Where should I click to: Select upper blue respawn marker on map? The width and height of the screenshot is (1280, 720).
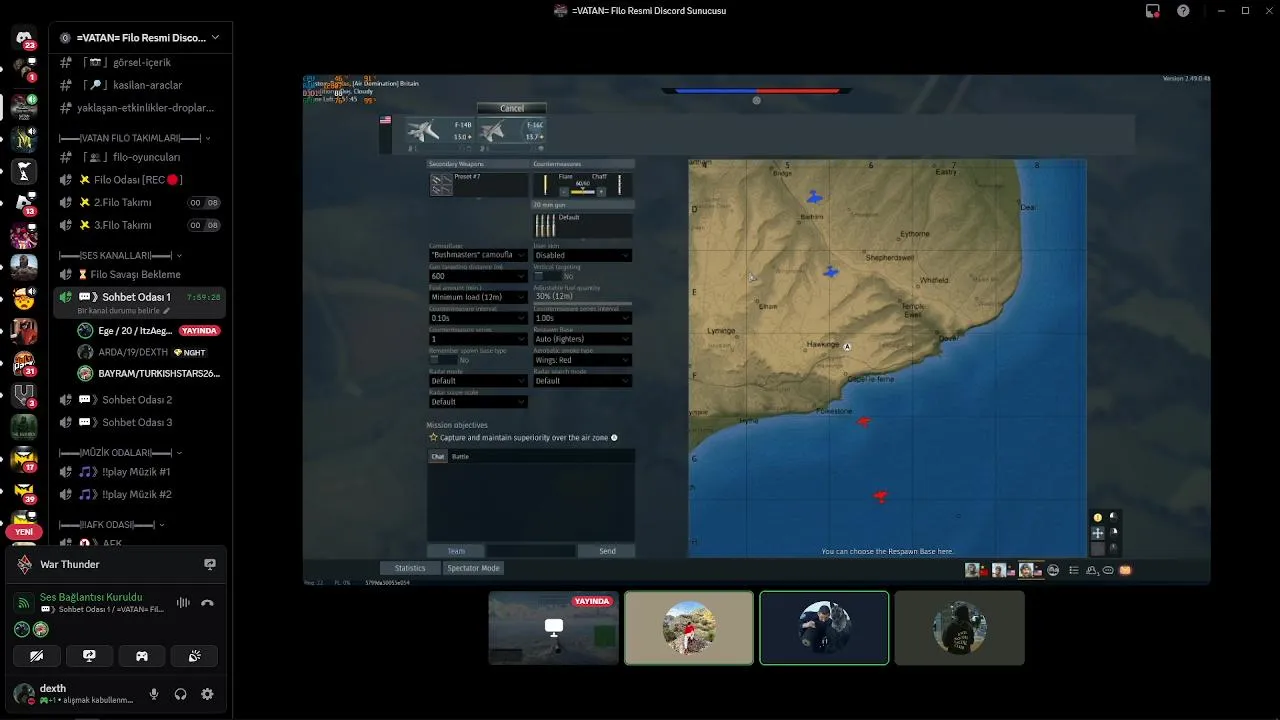pos(814,198)
